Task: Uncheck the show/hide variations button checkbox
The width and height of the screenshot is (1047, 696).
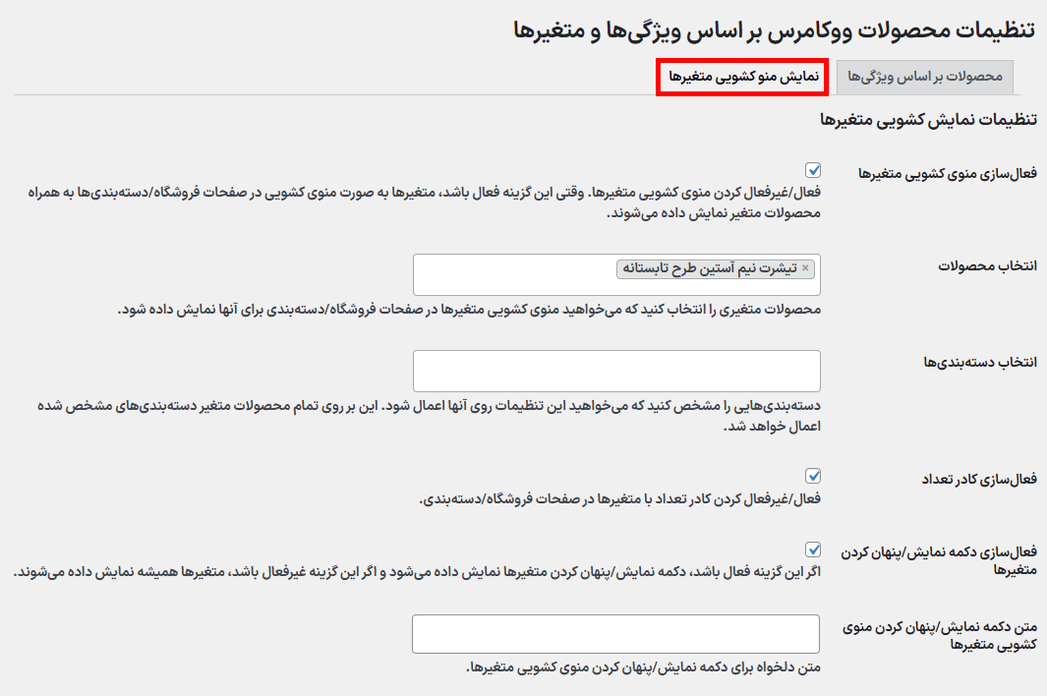Action: click(x=813, y=549)
